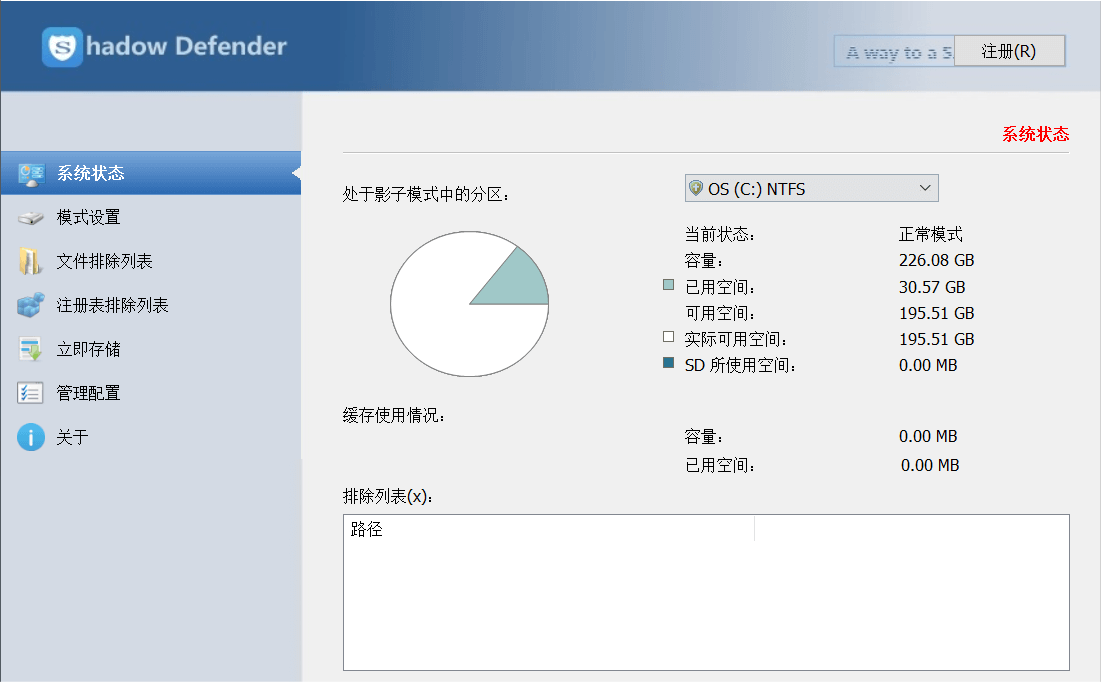Click the 实际可用空间 label
The image size is (1101, 682).
pyautogui.click(x=736, y=339)
